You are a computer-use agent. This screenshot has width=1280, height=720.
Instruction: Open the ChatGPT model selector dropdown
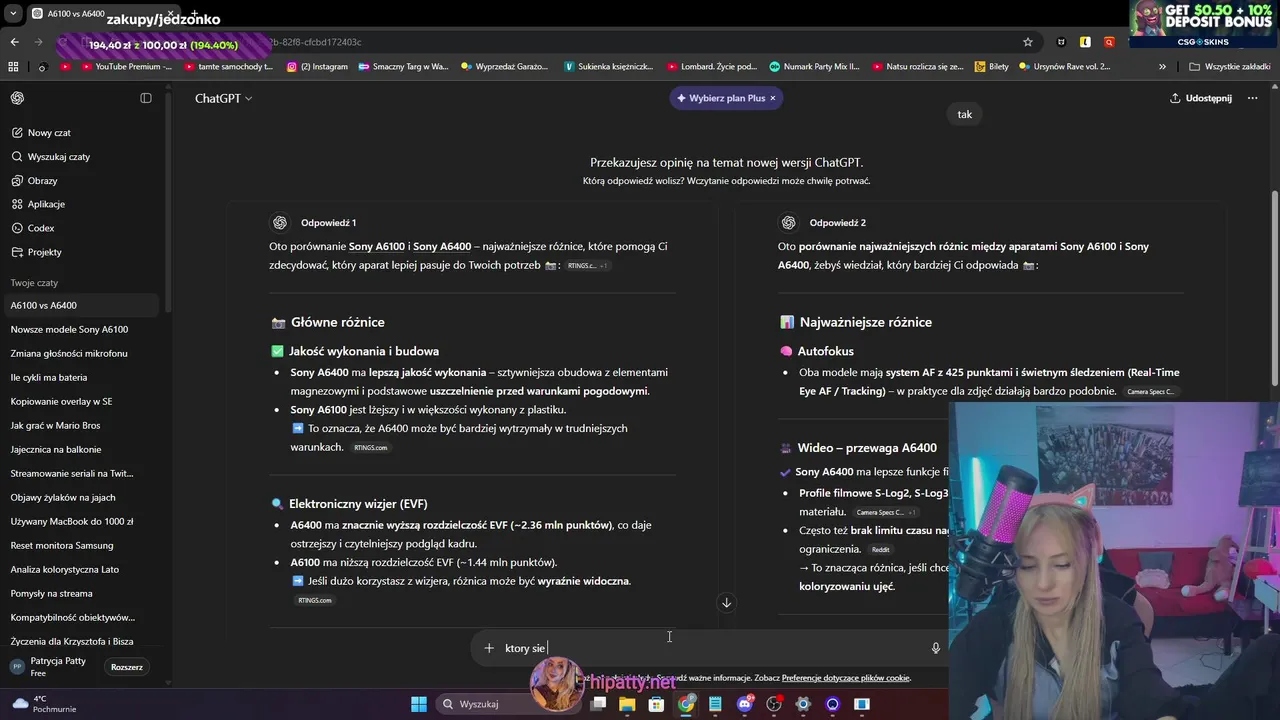coord(223,98)
